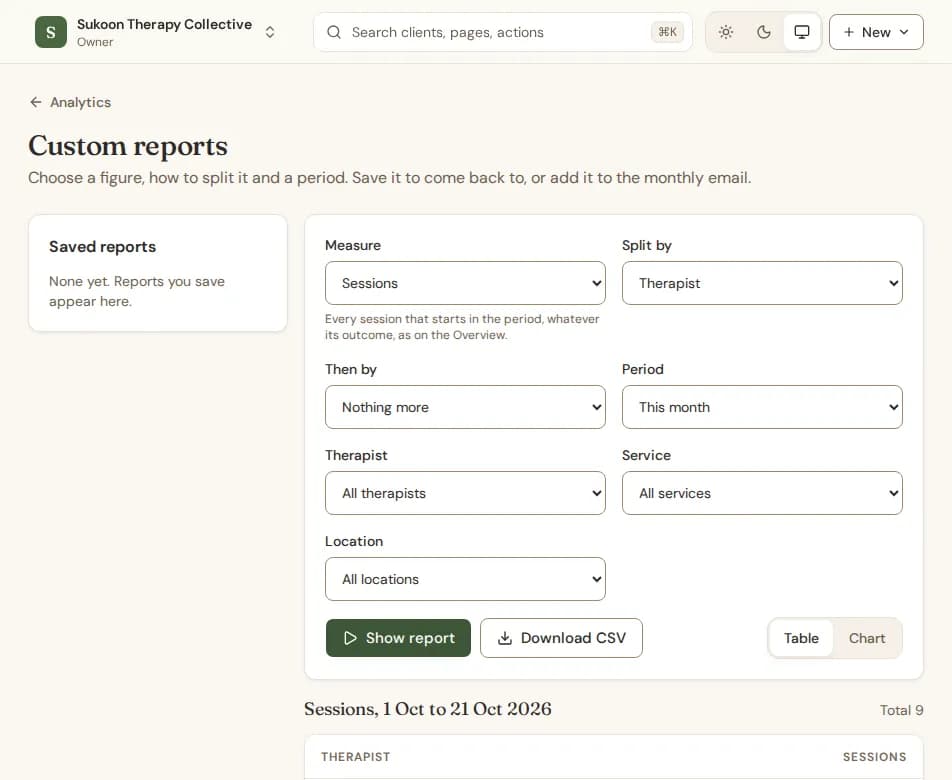The height and width of the screenshot is (780, 952).
Task: Open the All therapists filter dropdown
Action: (x=465, y=493)
